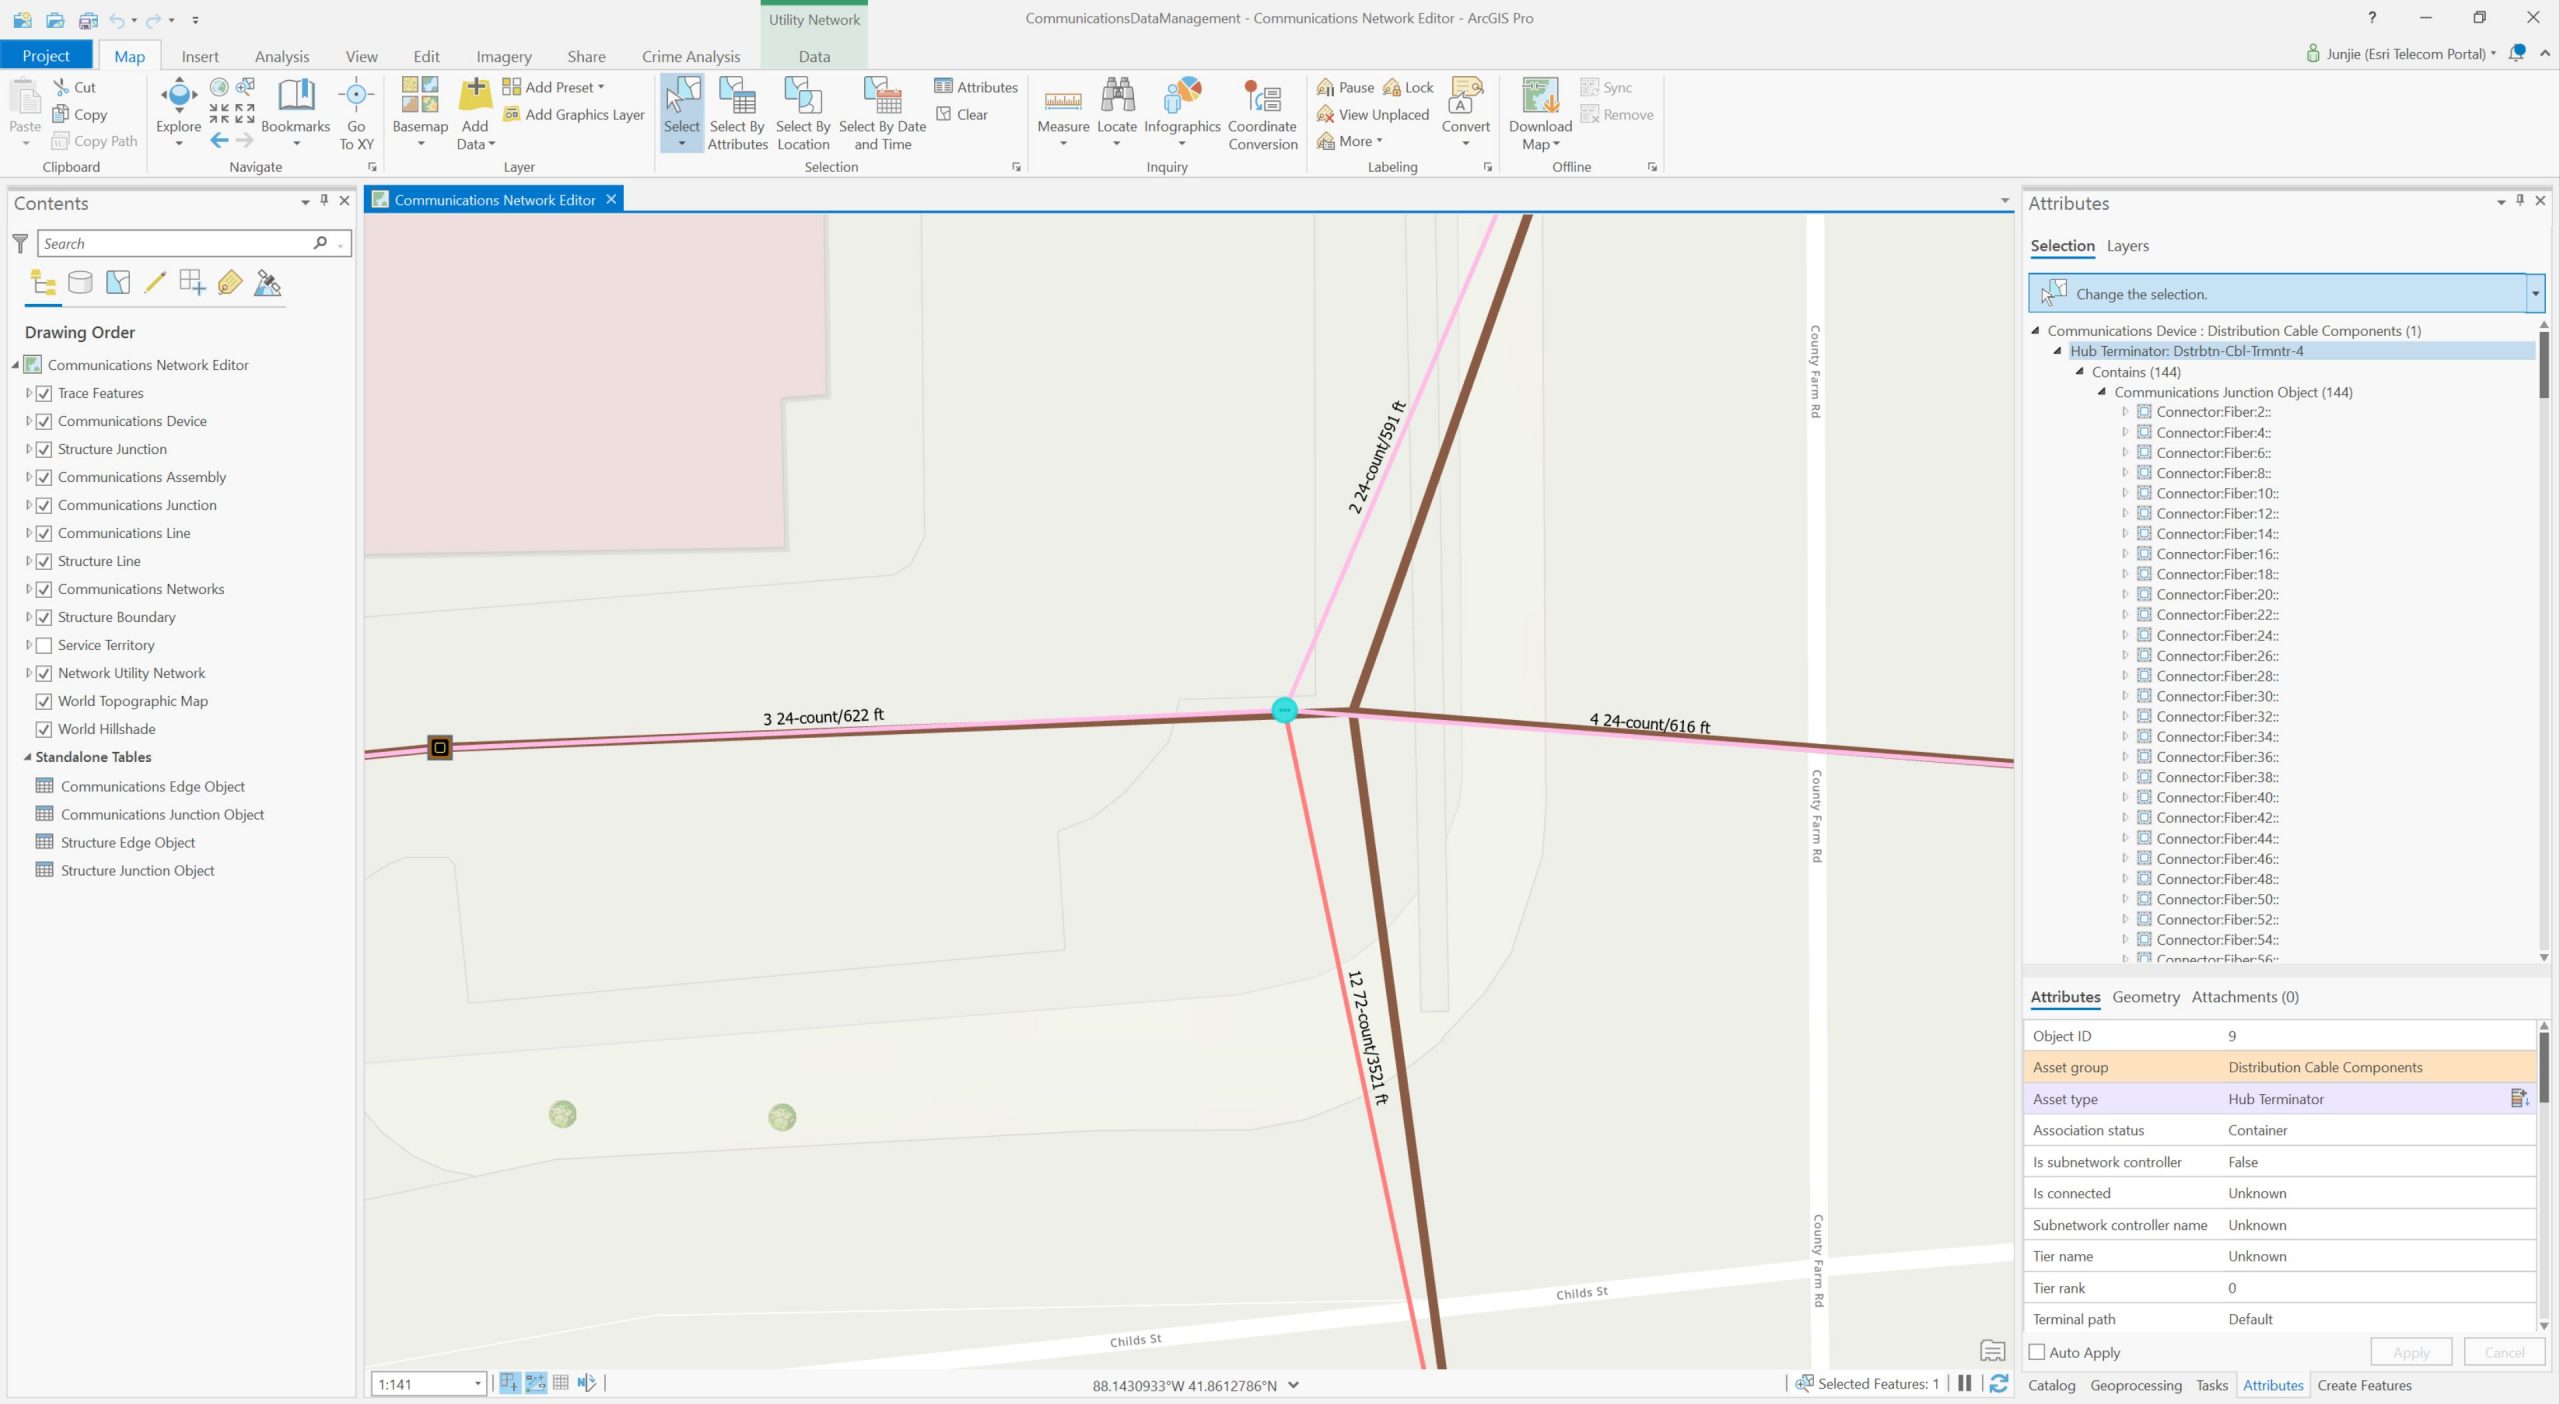Switch to List By Editing view
This screenshot has width=2560, height=1404.
(x=155, y=283)
